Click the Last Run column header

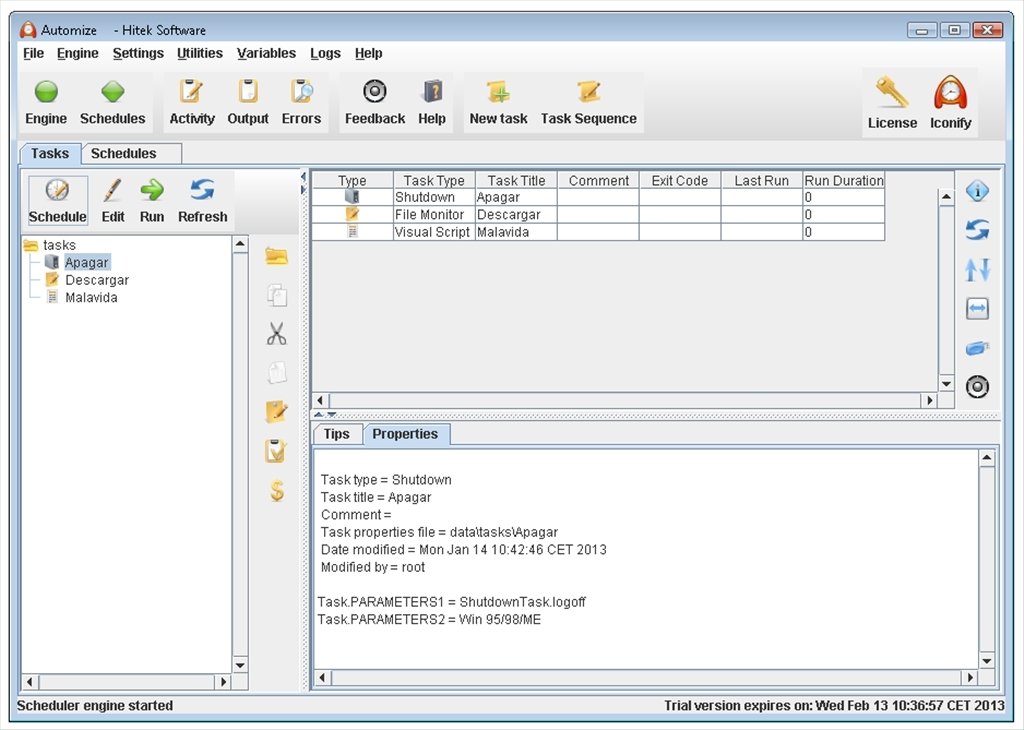click(761, 180)
